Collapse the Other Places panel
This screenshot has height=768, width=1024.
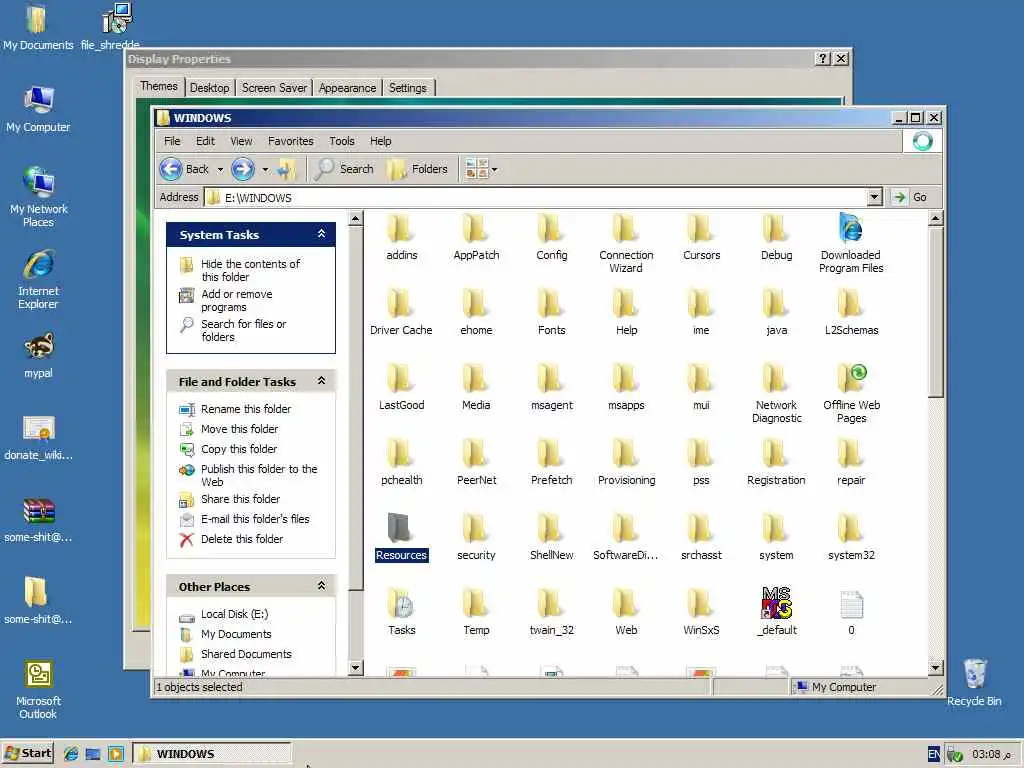pyautogui.click(x=321, y=586)
